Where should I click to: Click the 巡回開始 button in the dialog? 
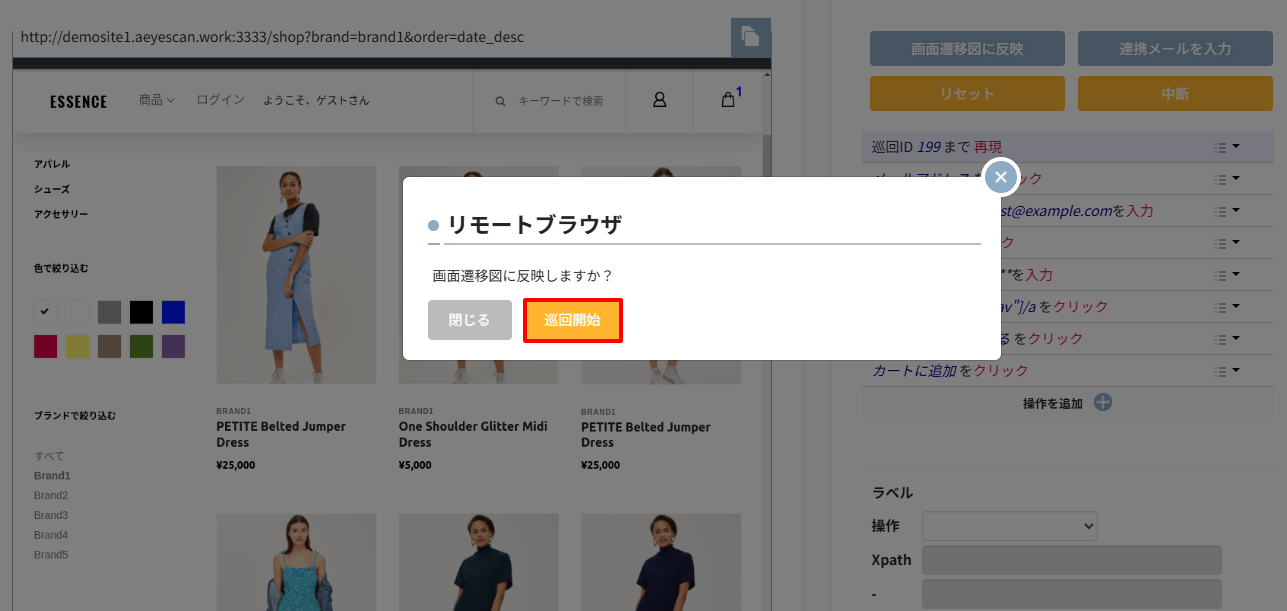573,320
